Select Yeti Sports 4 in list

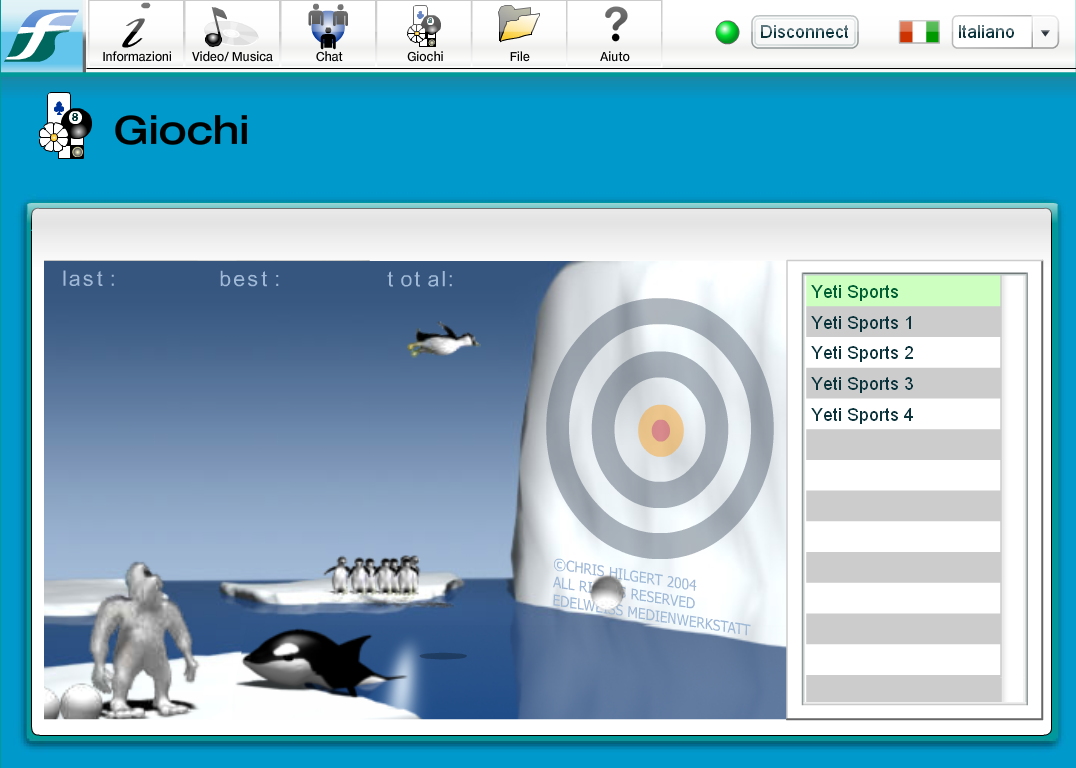click(x=903, y=414)
